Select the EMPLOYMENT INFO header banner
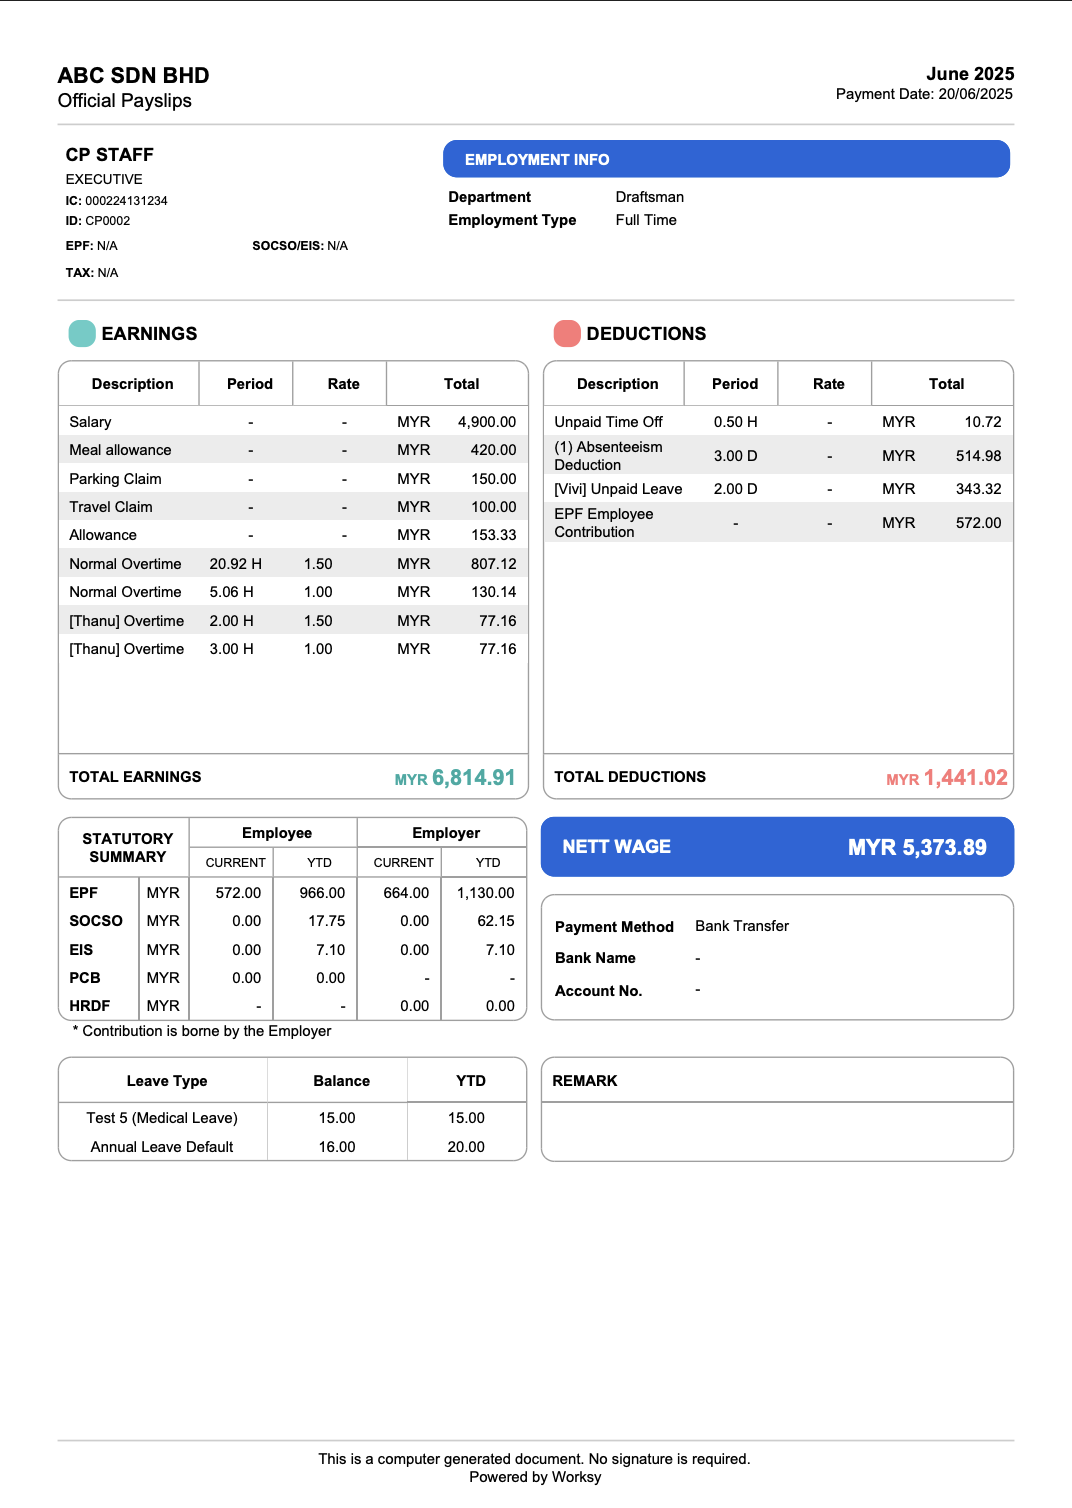Screen dimensions: 1072x1508 (726, 159)
